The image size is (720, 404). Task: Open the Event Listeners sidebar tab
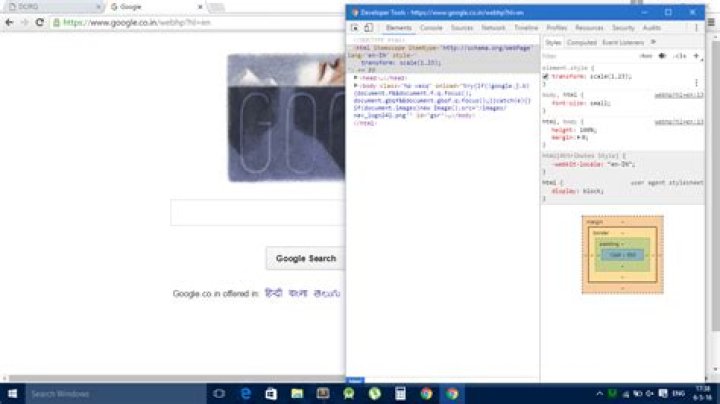tap(623, 42)
